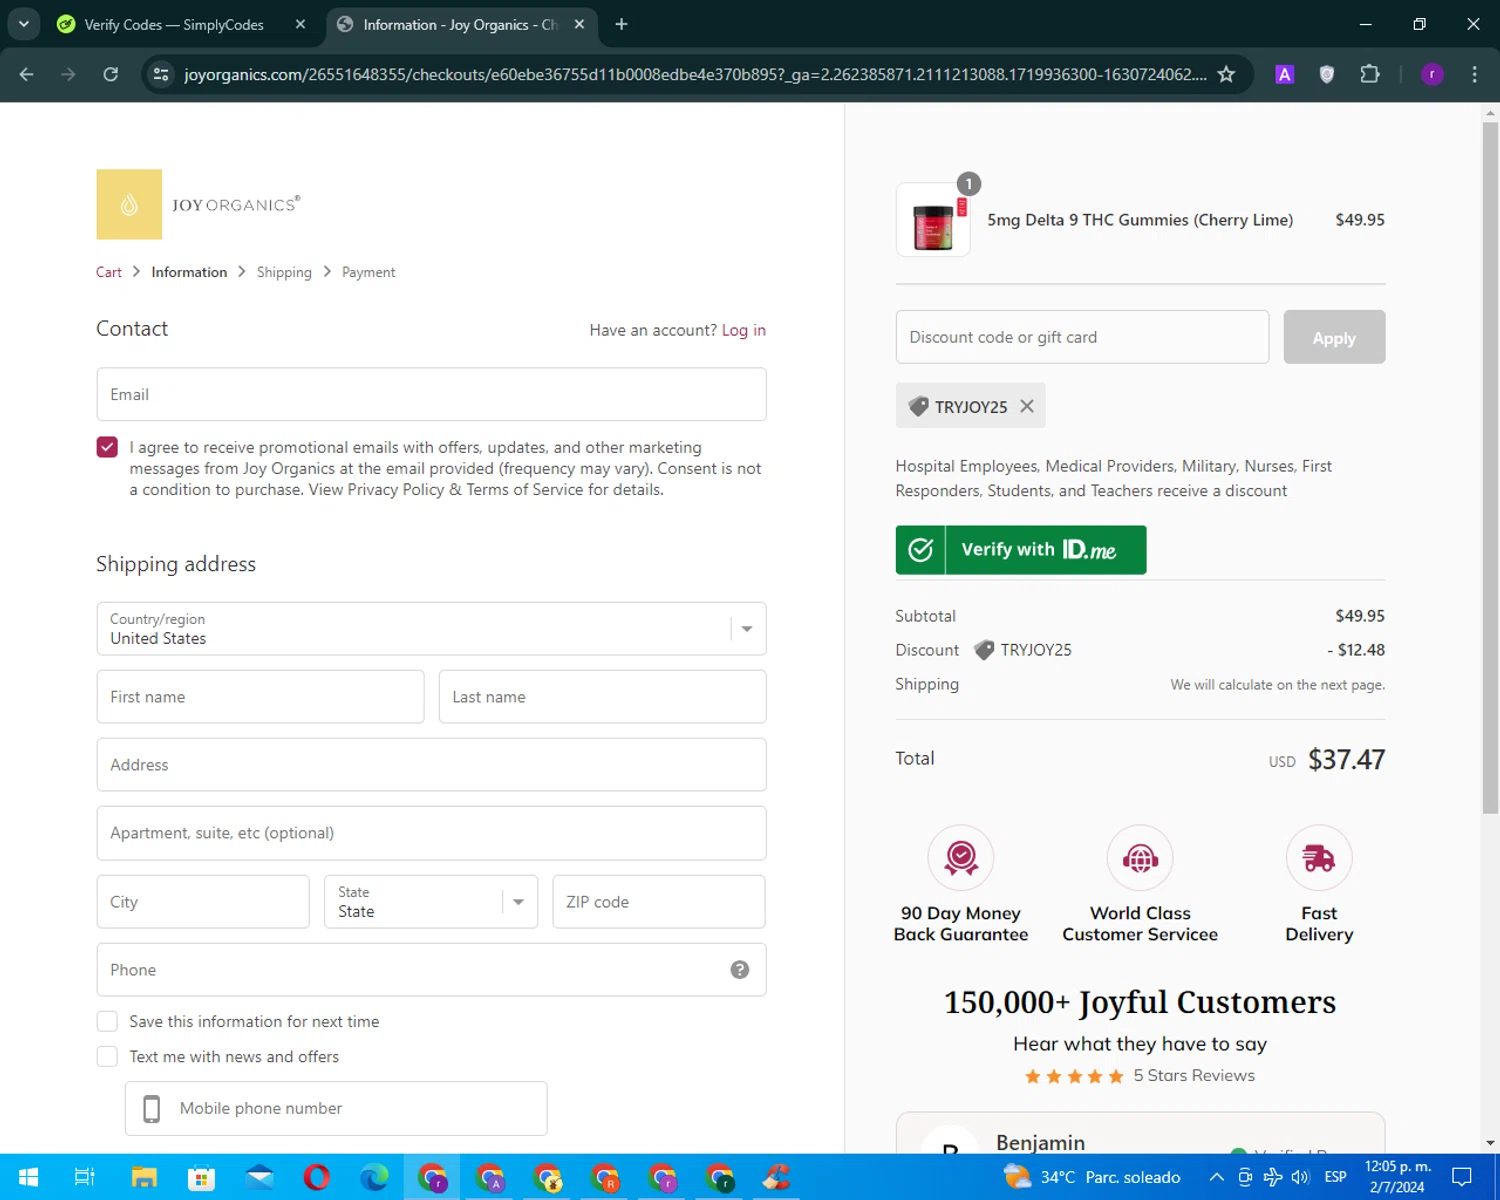Click Verify with ID.me button

point(1021,550)
